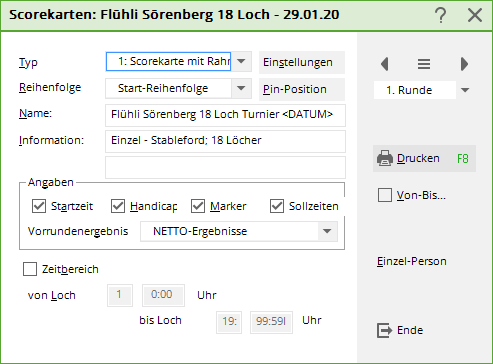The image size is (493, 364).
Task: Open the hamburger list icon
Action: point(424,64)
